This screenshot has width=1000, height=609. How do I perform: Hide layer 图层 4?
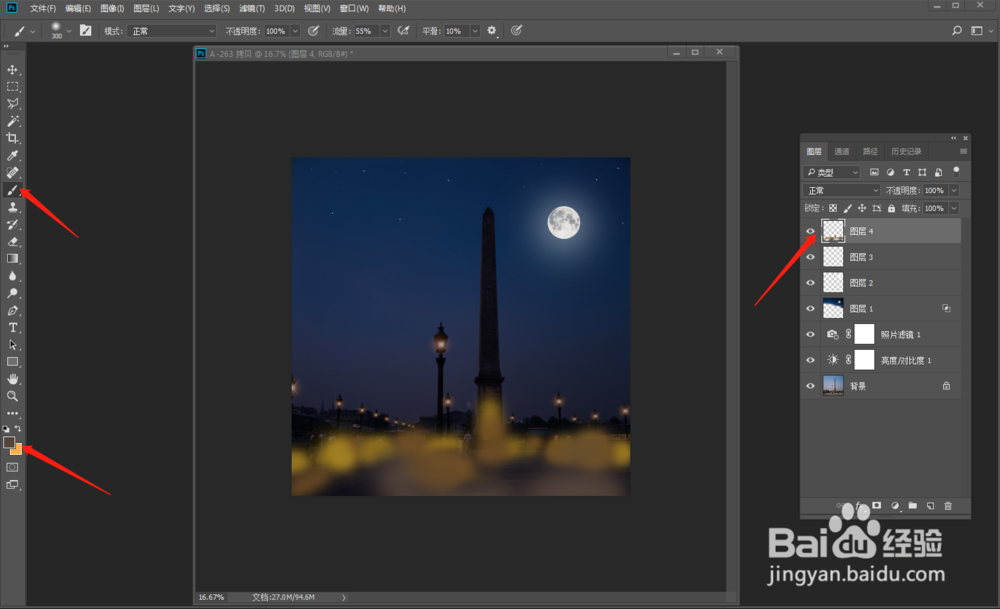(811, 231)
